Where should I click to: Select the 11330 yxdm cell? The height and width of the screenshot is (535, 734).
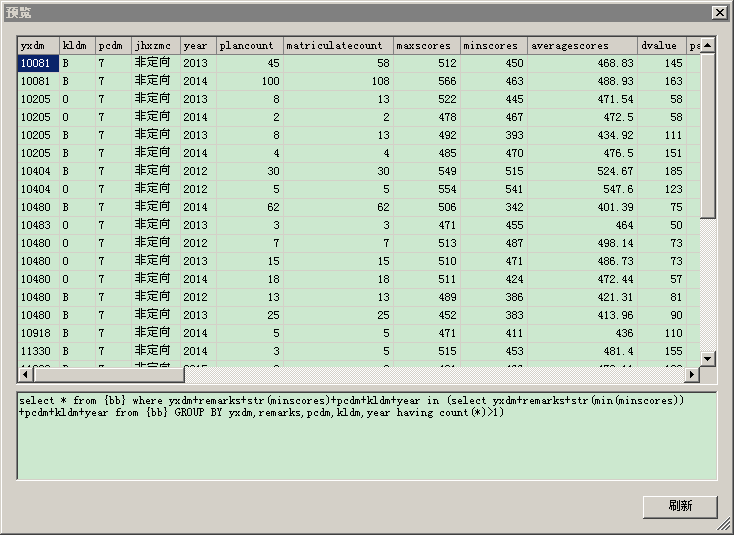(38, 352)
